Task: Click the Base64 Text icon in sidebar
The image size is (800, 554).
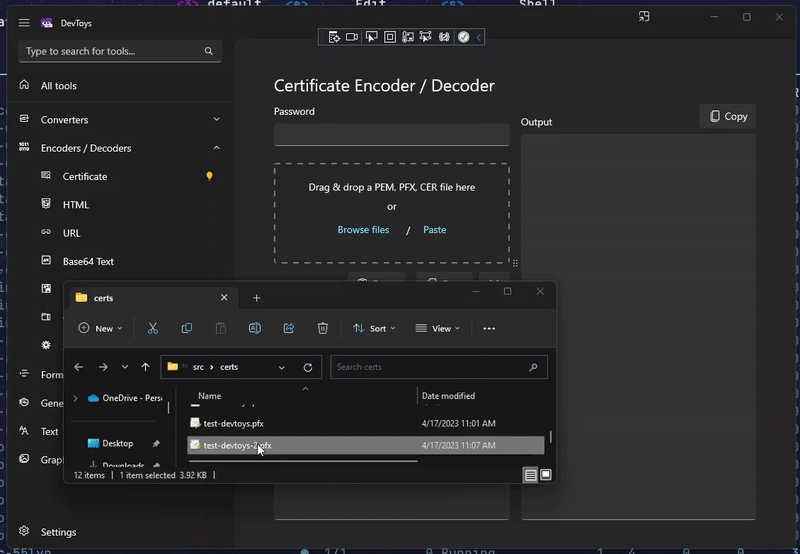Action: point(46,260)
